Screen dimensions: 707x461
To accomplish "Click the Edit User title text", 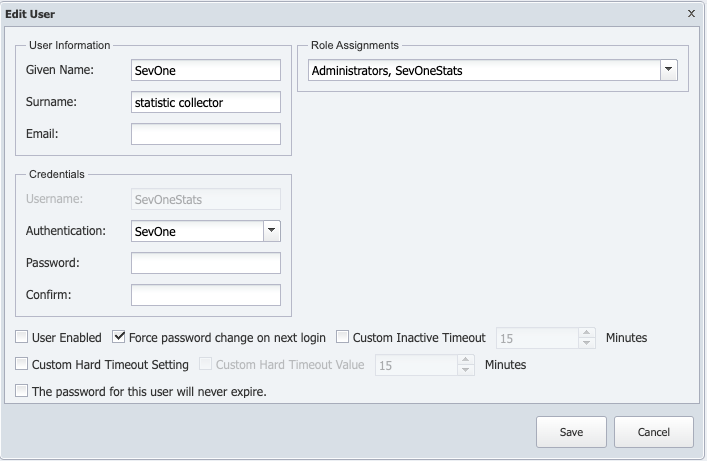I will [30, 14].
